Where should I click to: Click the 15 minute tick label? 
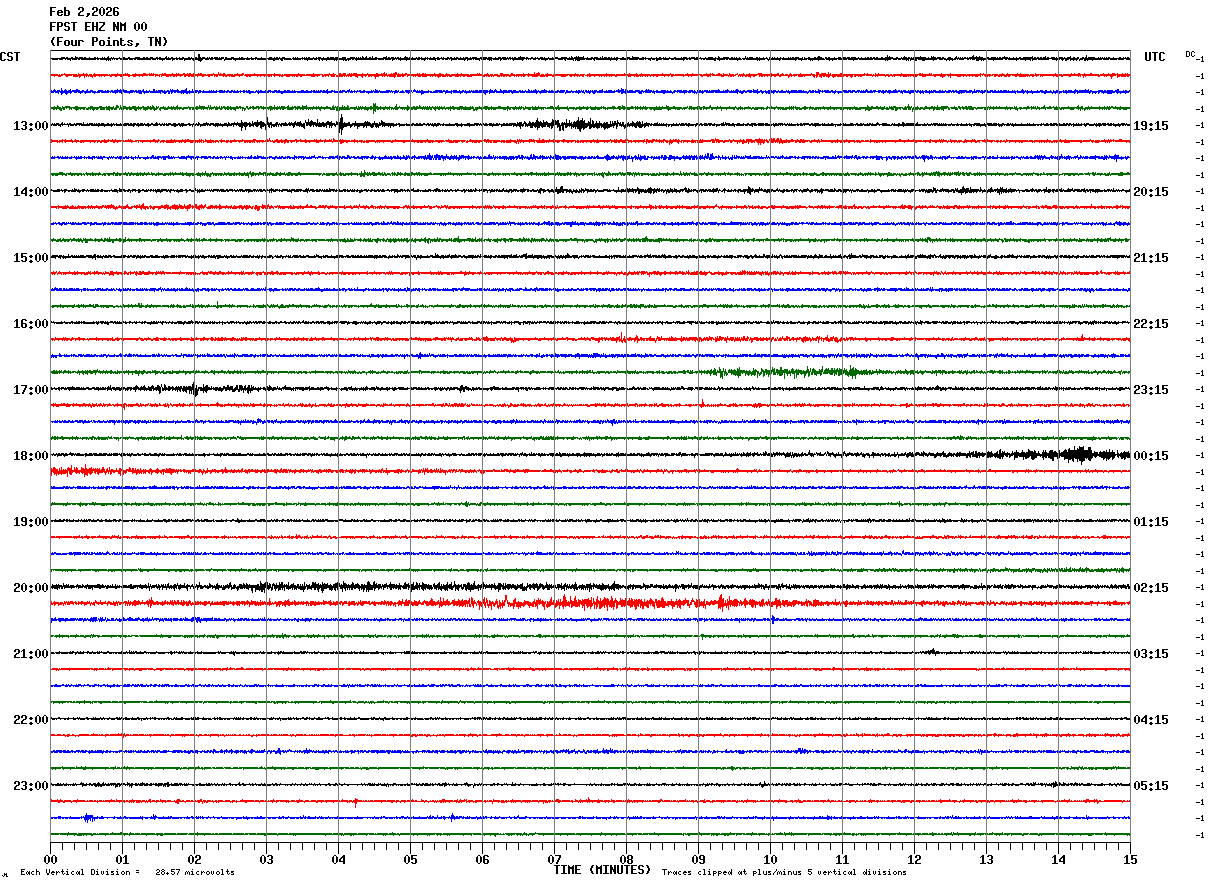(x=1130, y=859)
